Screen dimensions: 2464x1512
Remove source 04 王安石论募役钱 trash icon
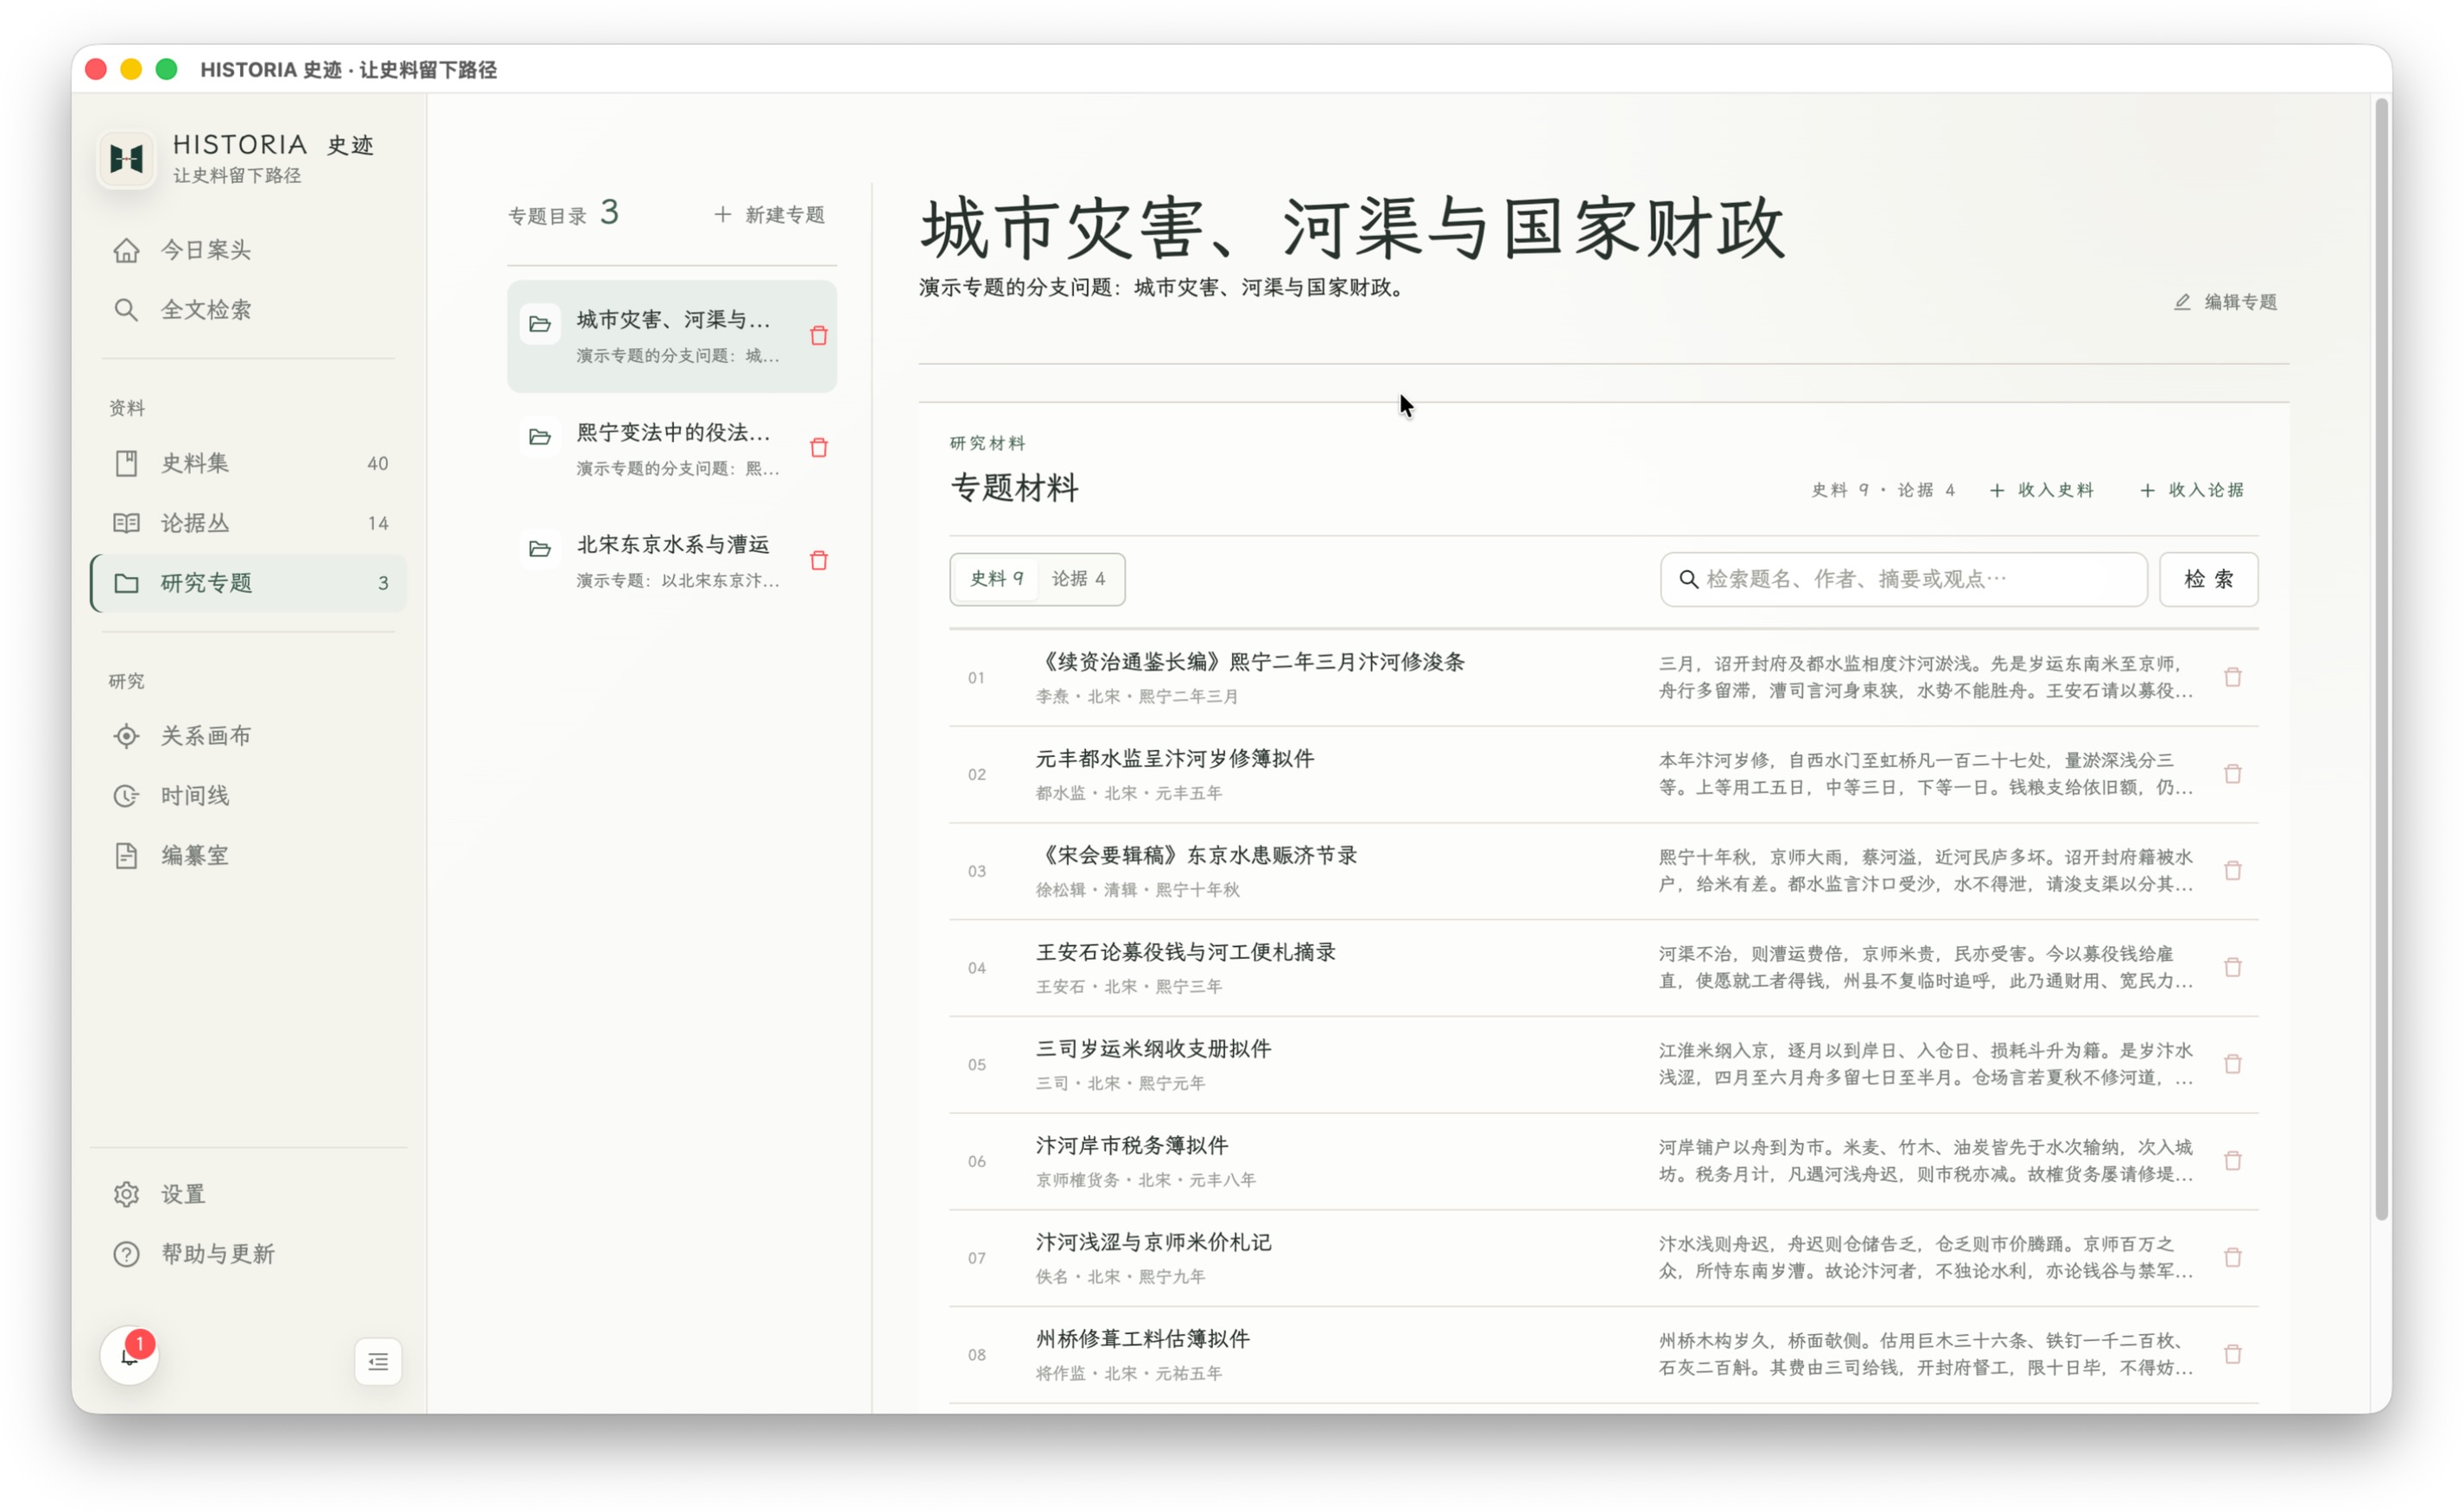(2233, 967)
